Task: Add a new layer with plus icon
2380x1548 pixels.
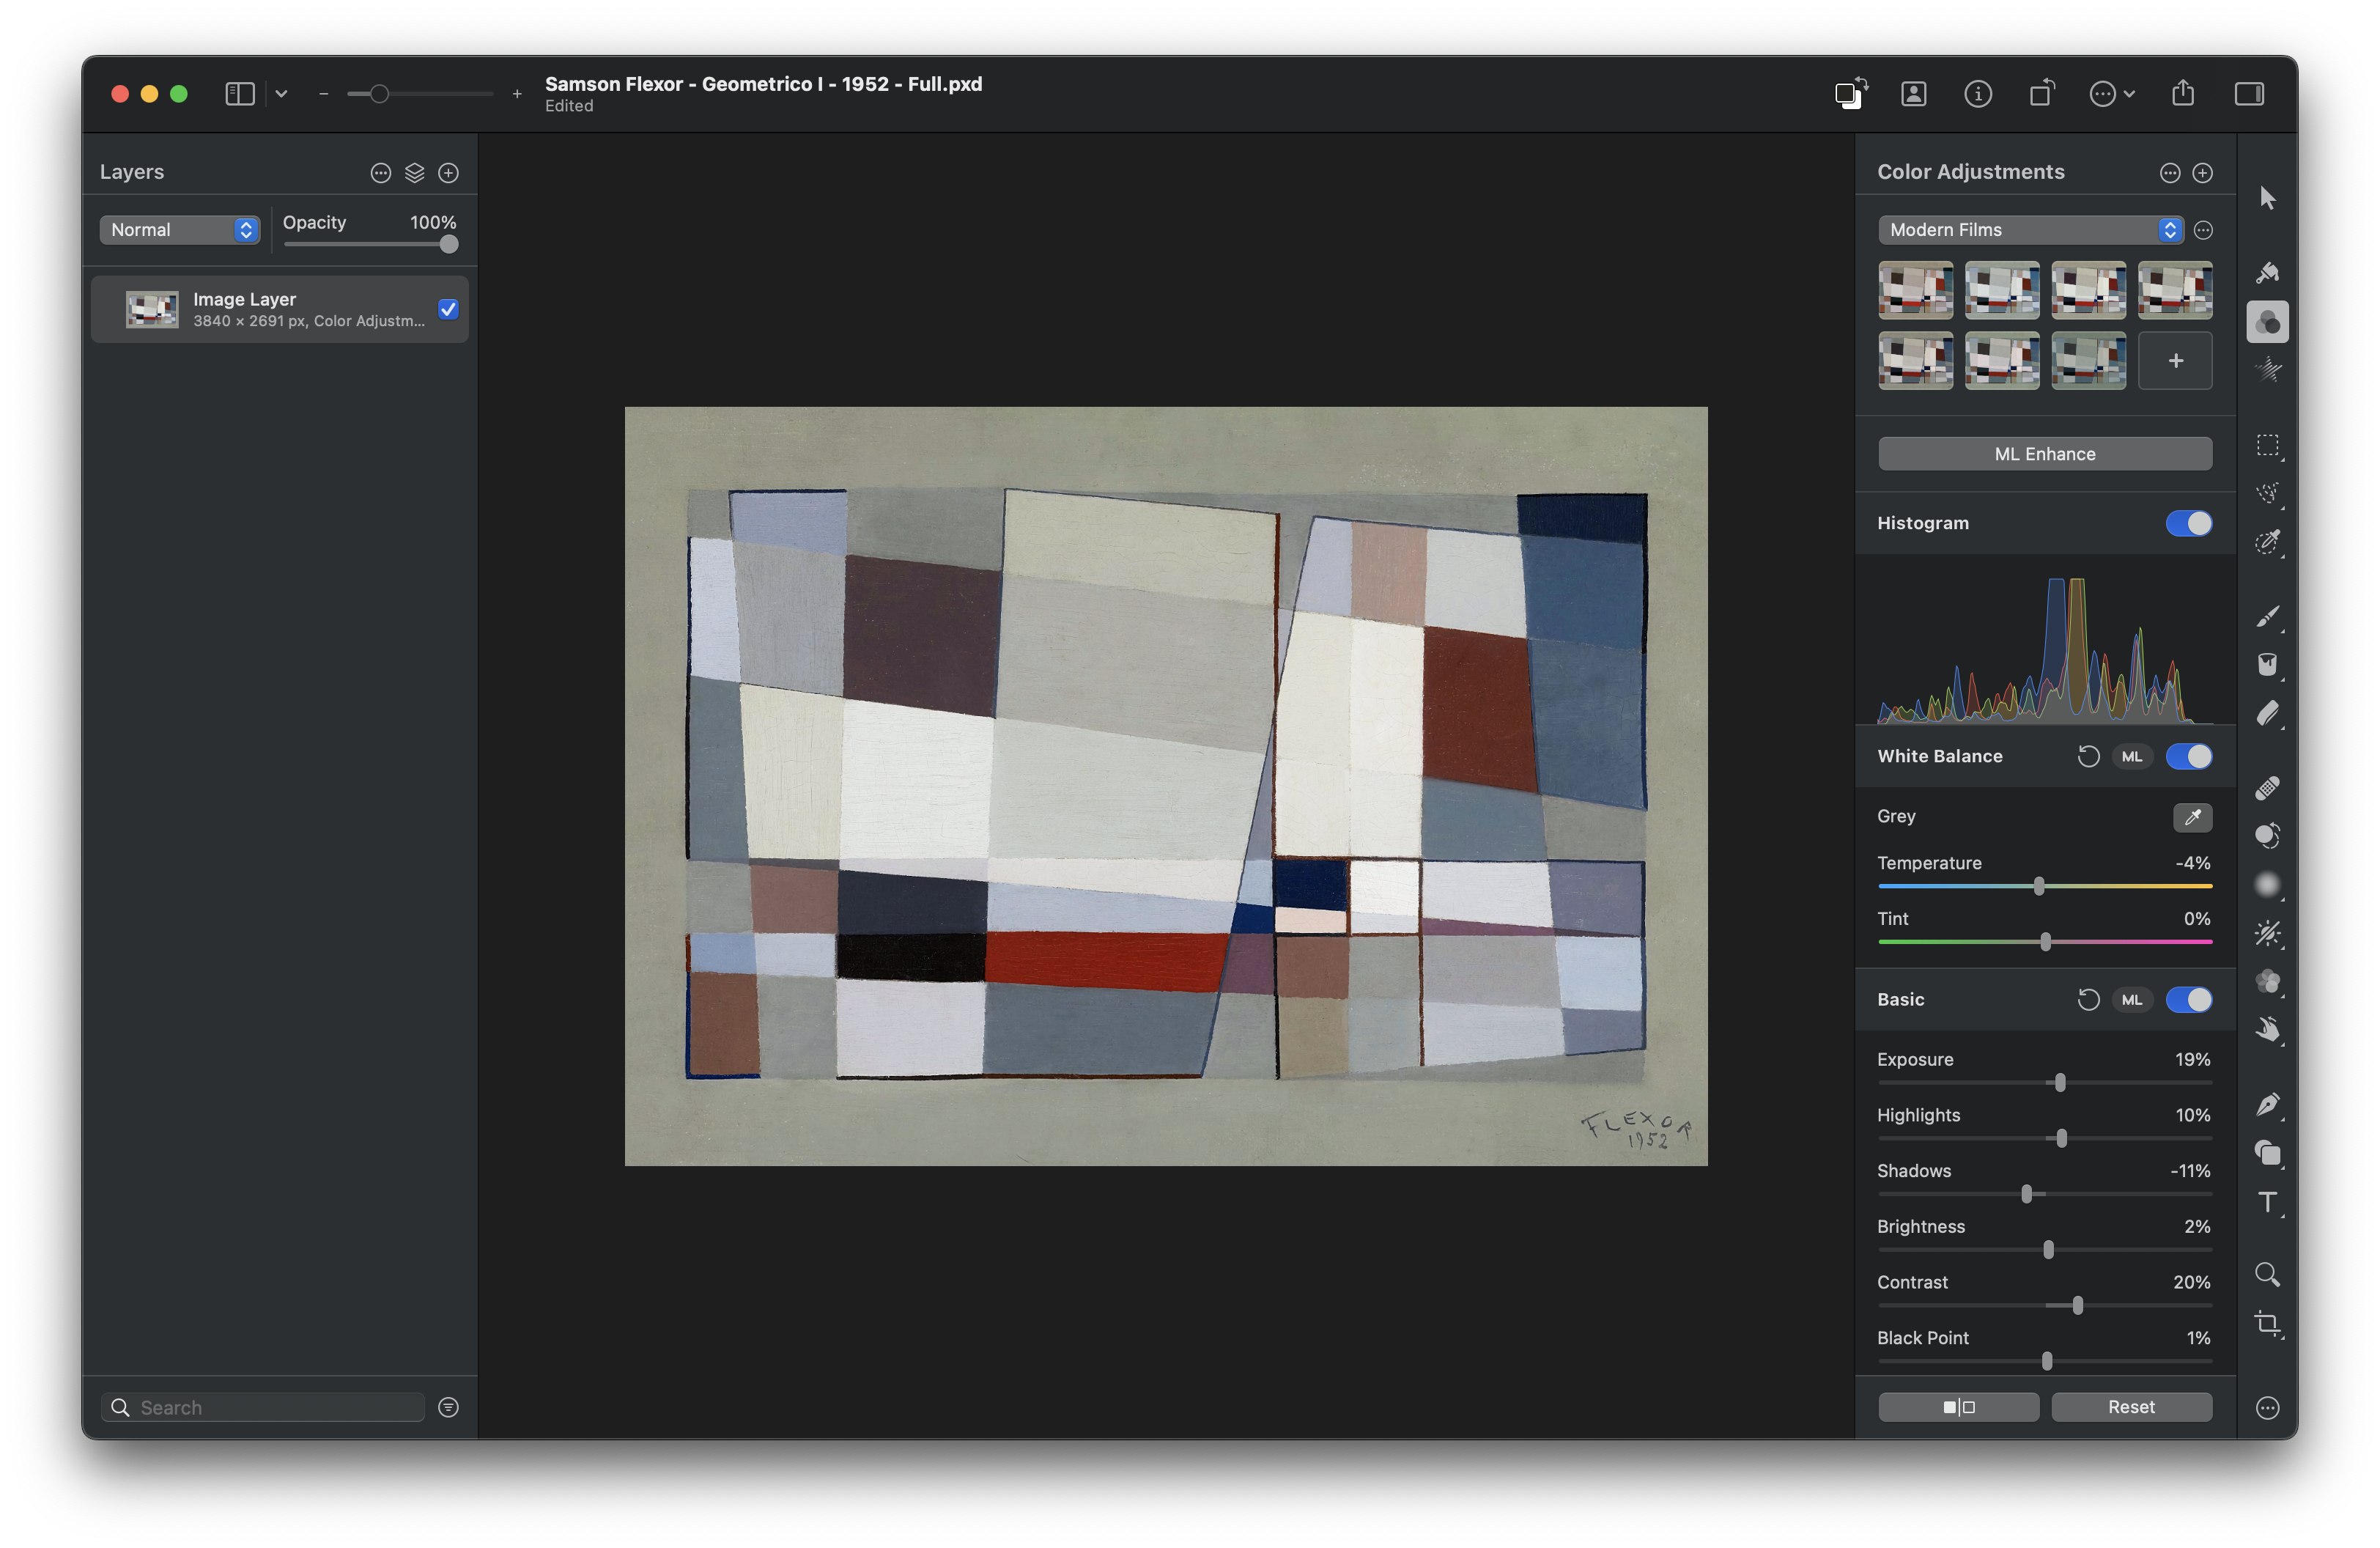Action: pyautogui.click(x=448, y=173)
